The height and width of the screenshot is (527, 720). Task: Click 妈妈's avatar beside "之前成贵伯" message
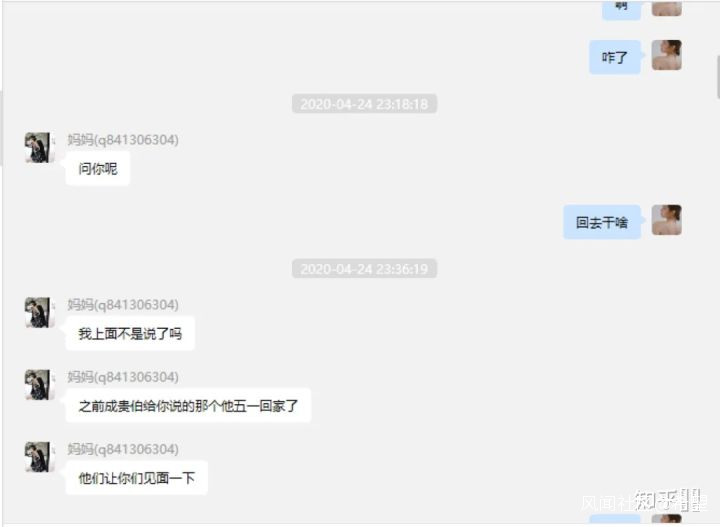(39, 385)
